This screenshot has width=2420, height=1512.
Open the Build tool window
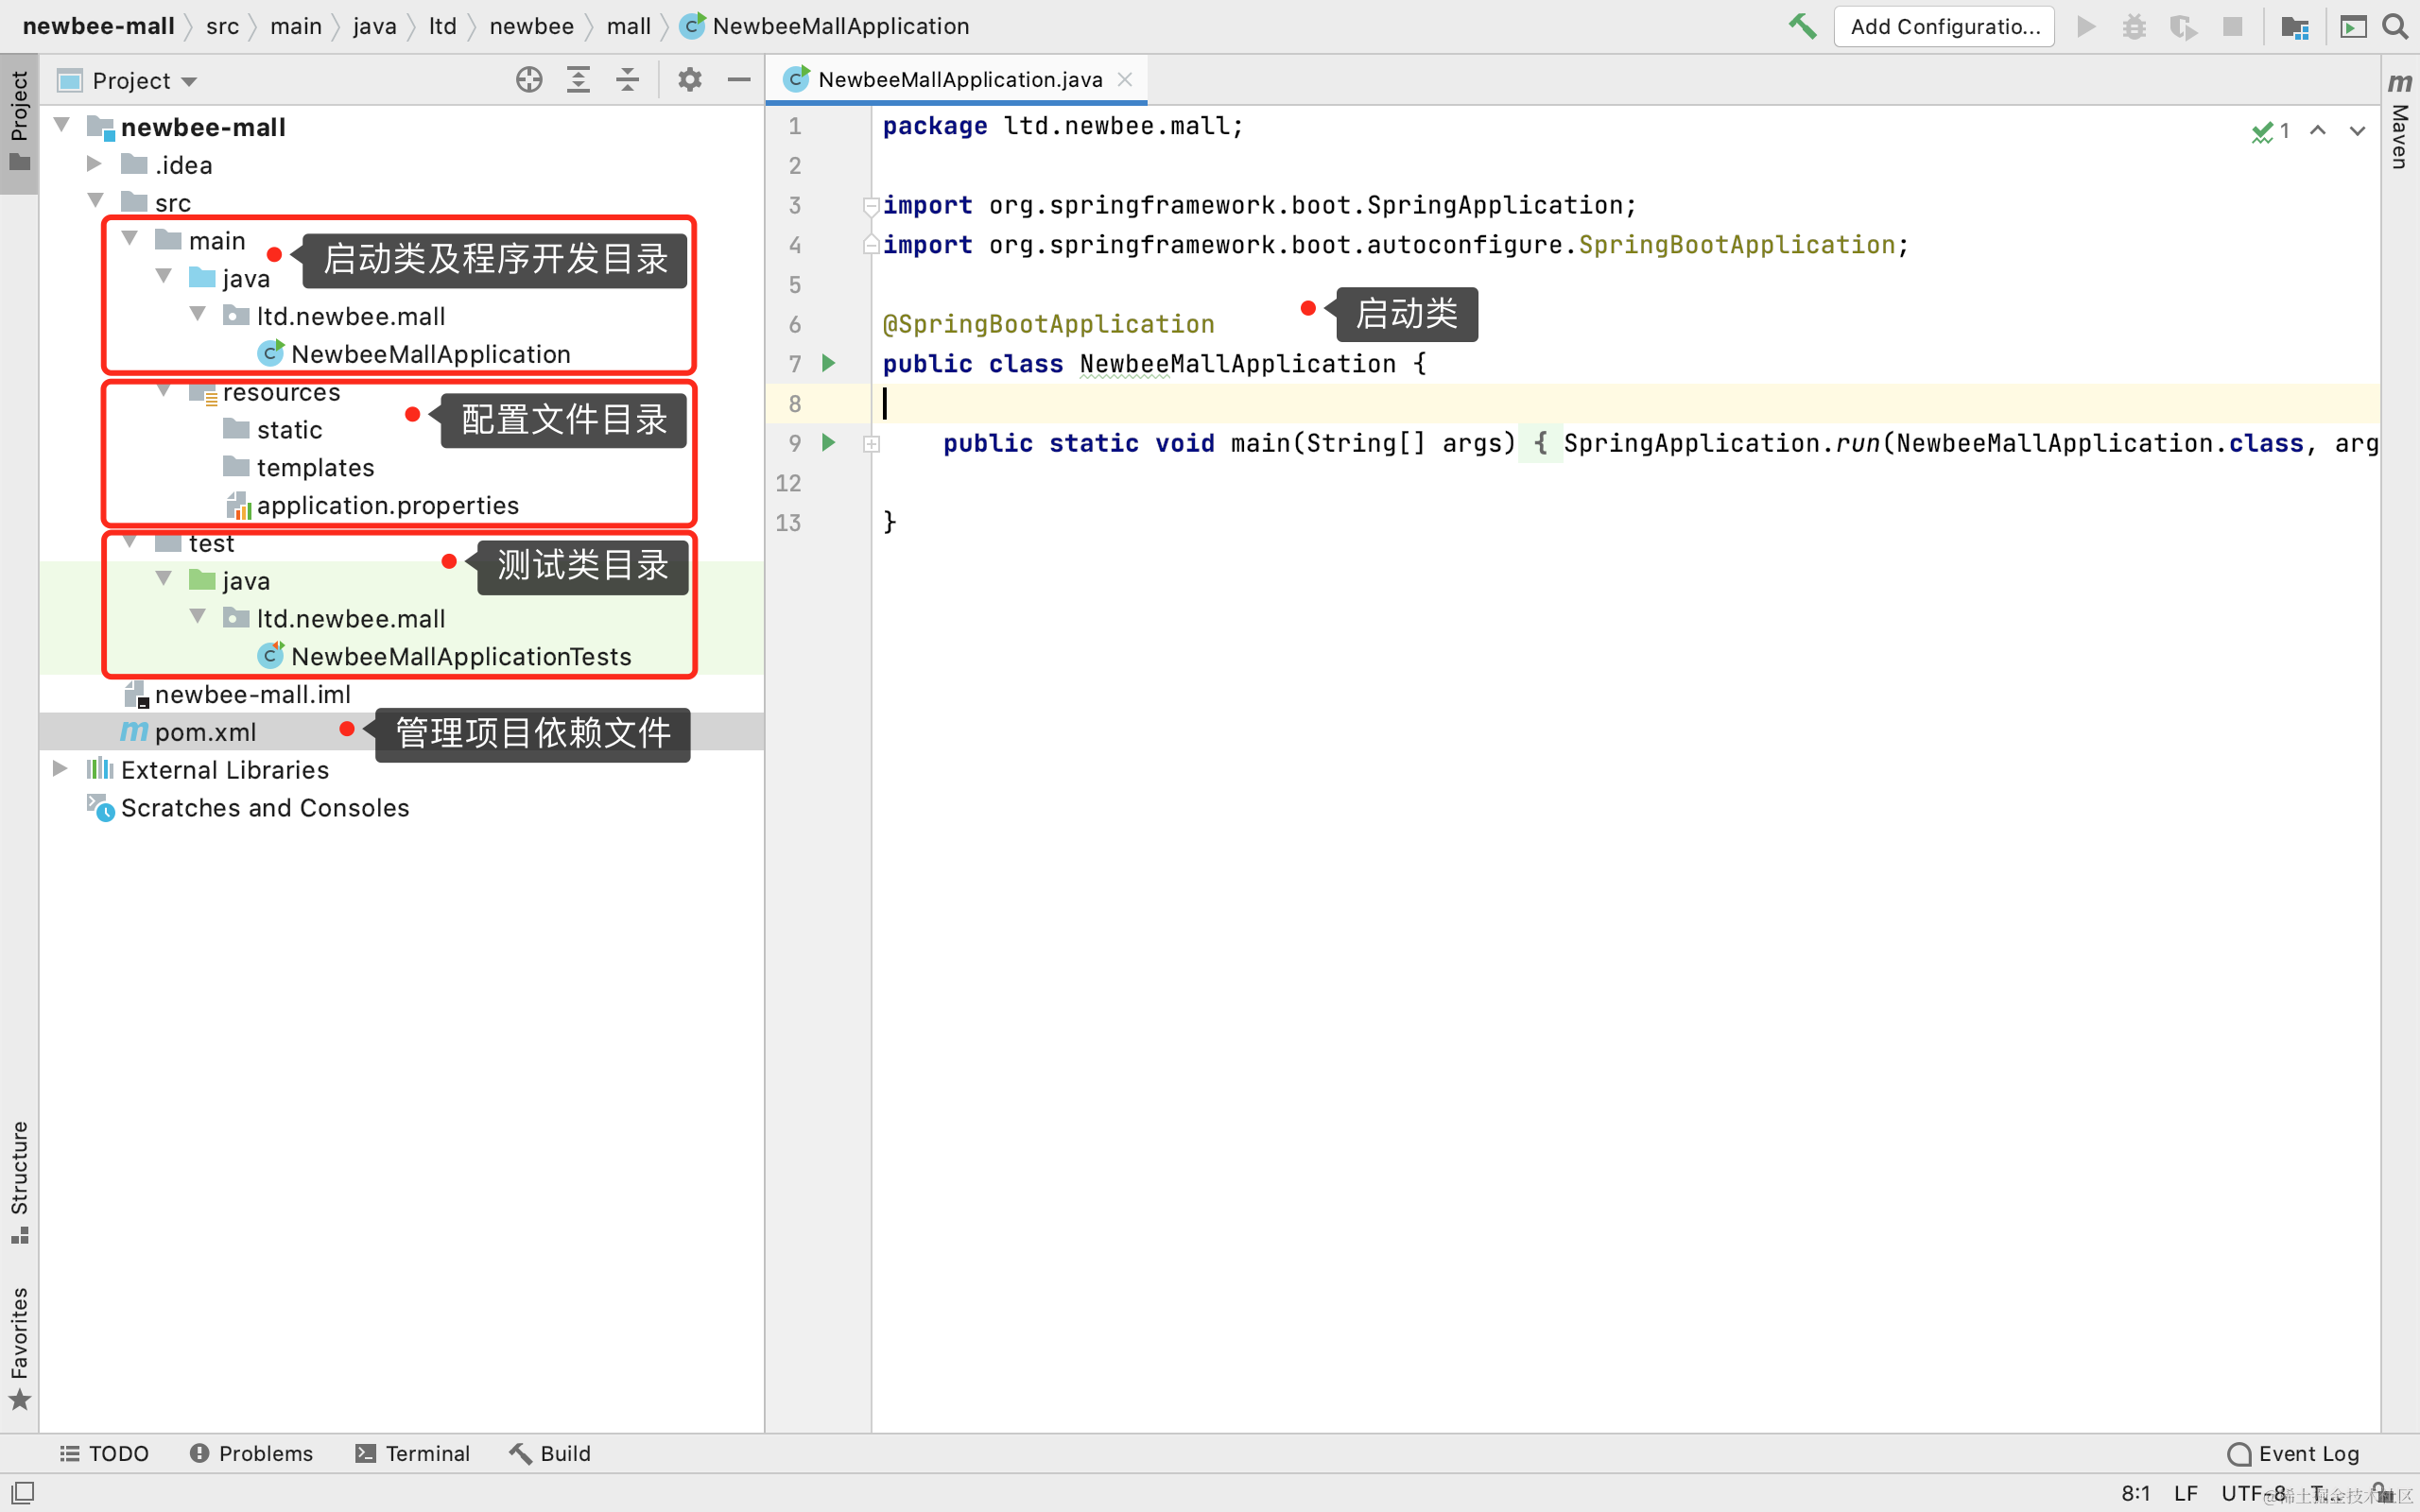coord(550,1453)
